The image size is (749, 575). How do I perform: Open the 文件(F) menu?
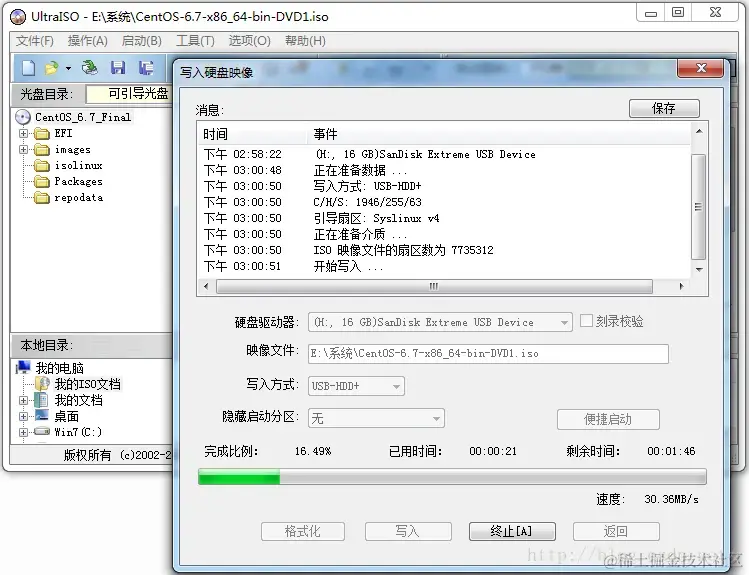(x=34, y=41)
